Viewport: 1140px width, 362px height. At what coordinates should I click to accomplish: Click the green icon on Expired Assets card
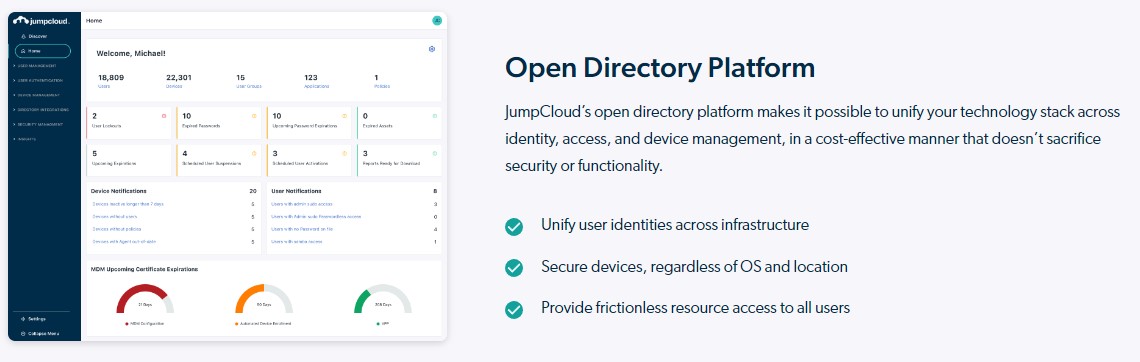click(435, 116)
